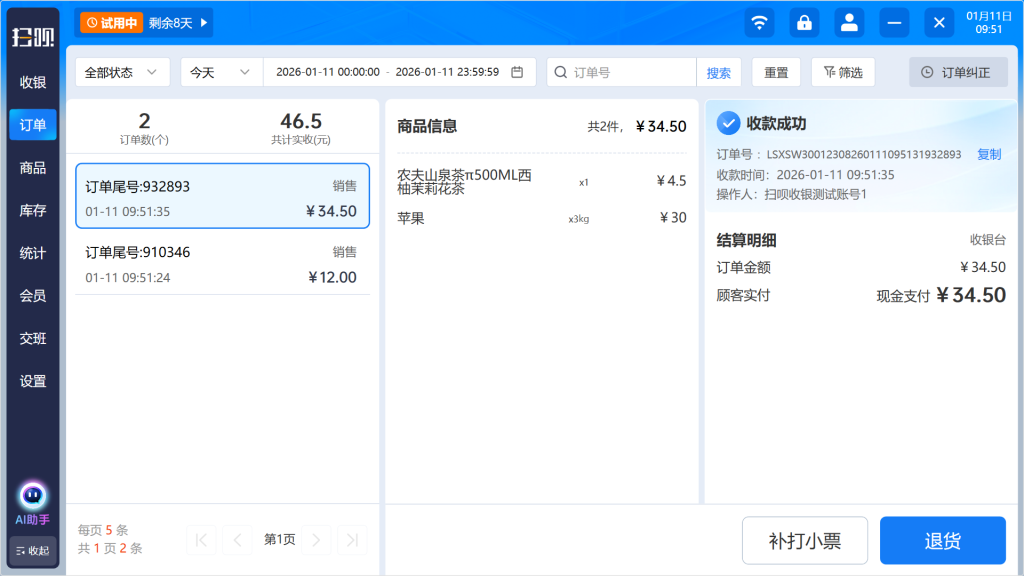Expand the trial 剩余8天 arrow

205,22
